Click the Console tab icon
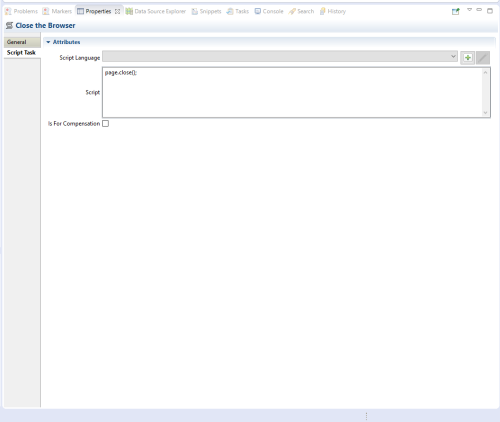Screen dimensions: 500x422 (x=258, y=11)
